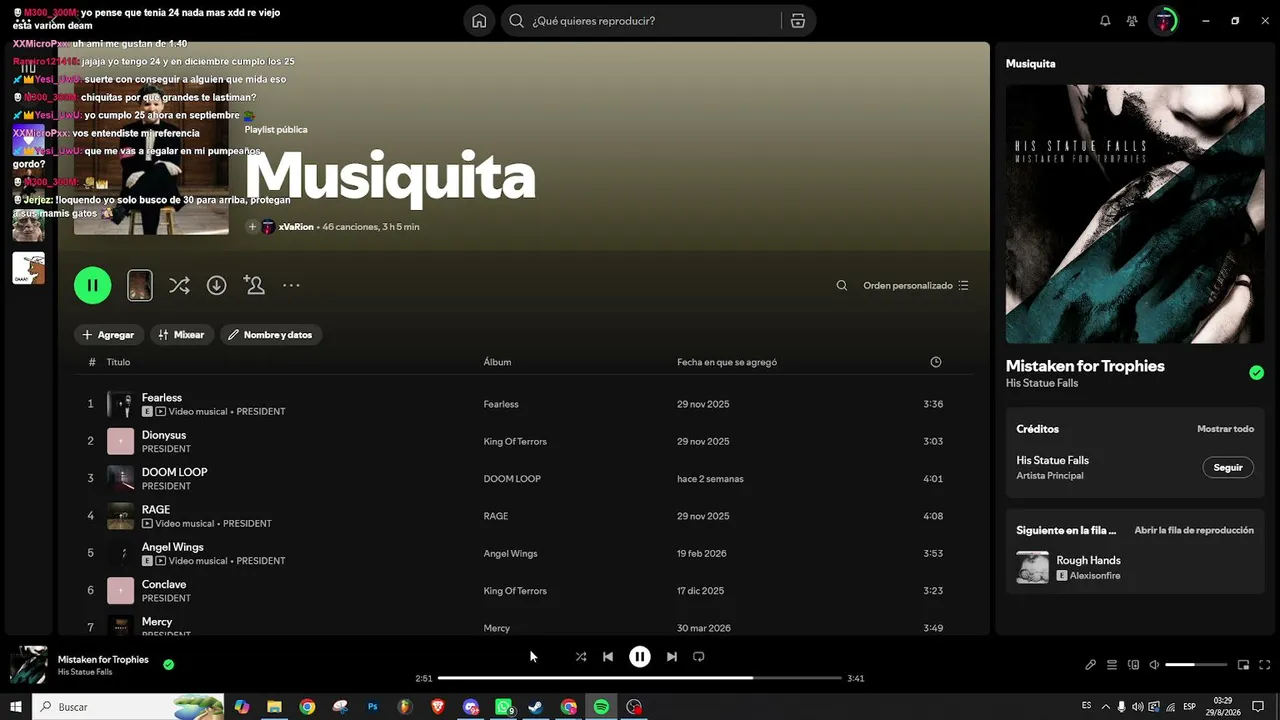1280x720 pixels.
Task: Open more options for Musiquita playlist
Action: 291,286
